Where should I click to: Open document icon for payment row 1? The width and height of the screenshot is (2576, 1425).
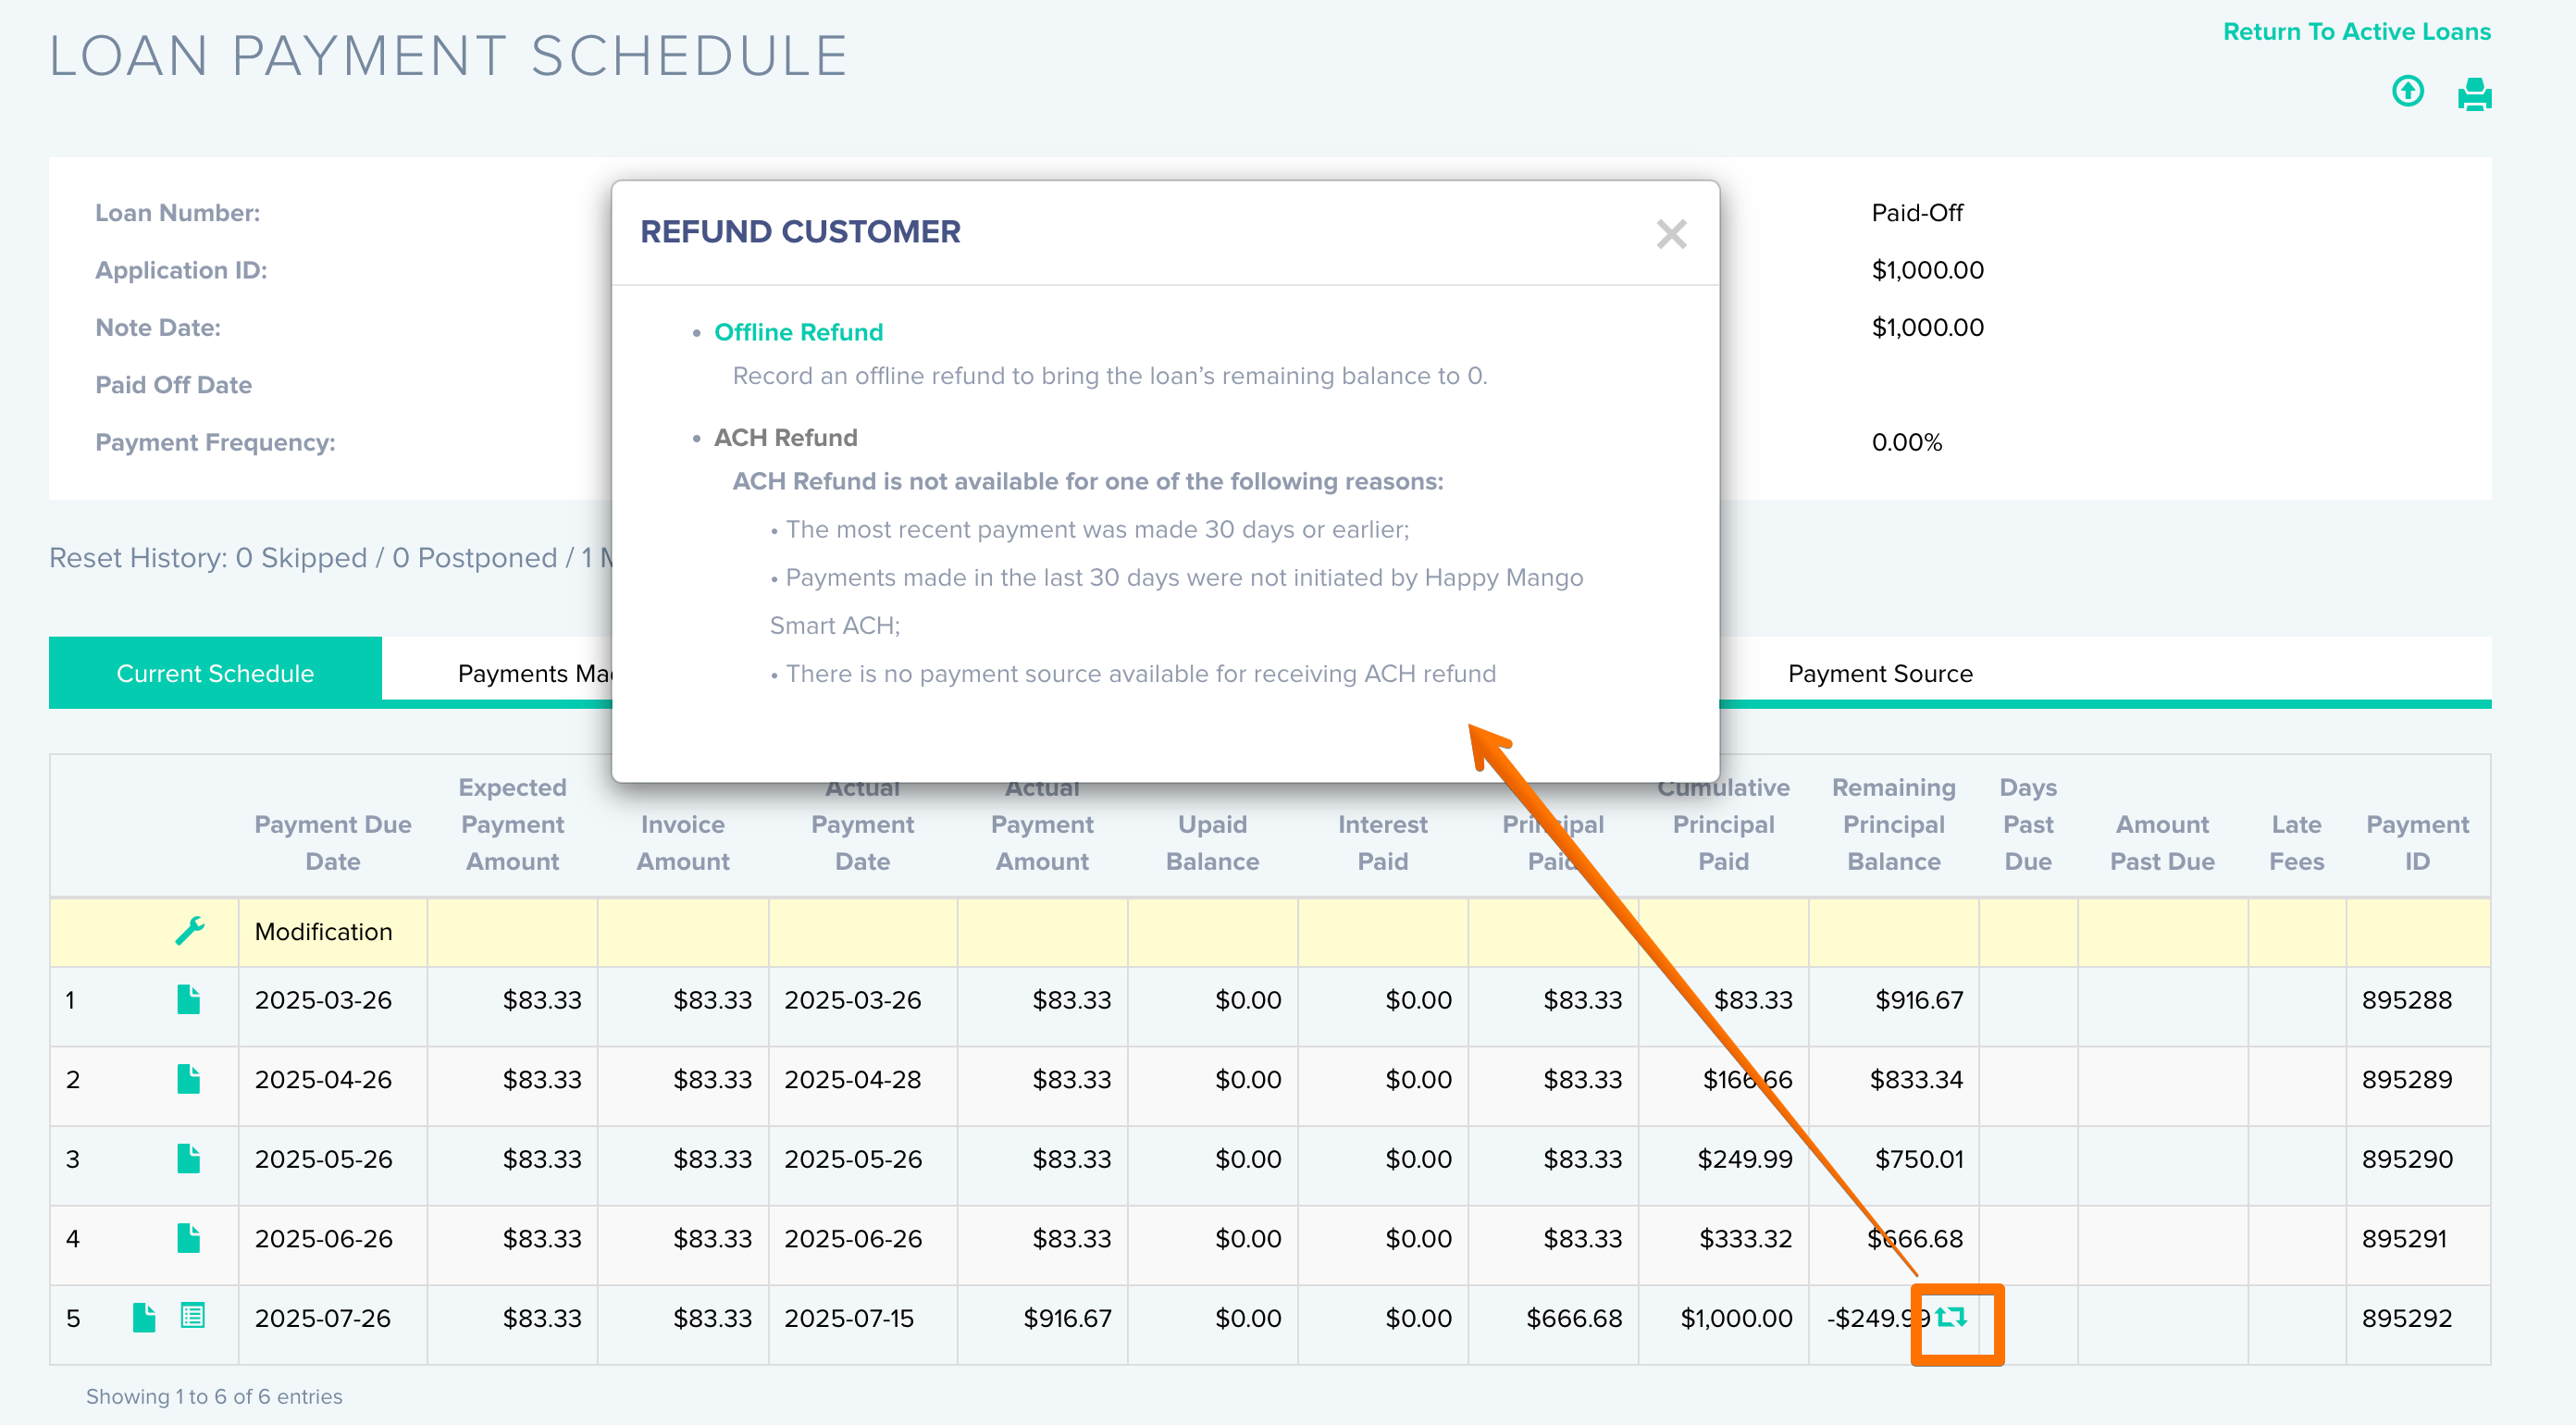(x=188, y=999)
